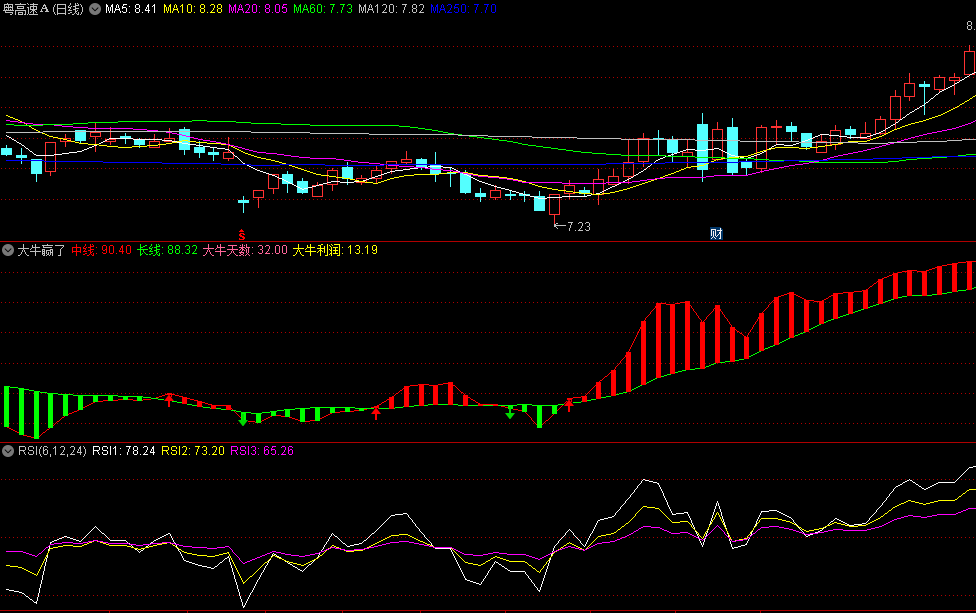Select the MA250: 7.70 label
The image size is (976, 613).
coord(463,9)
